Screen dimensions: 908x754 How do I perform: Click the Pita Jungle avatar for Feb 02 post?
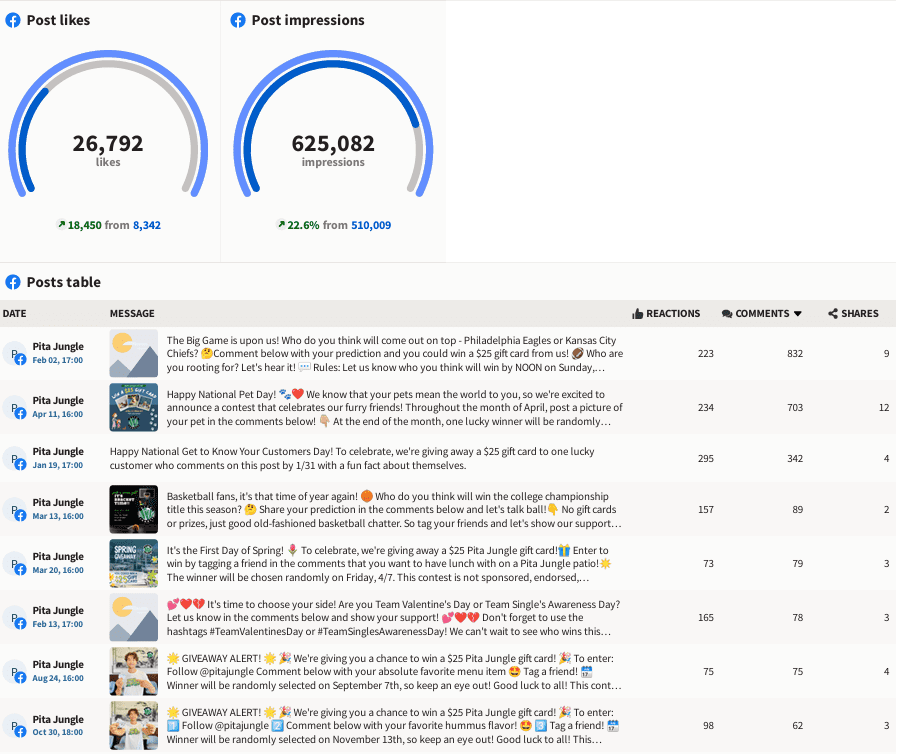[16, 354]
